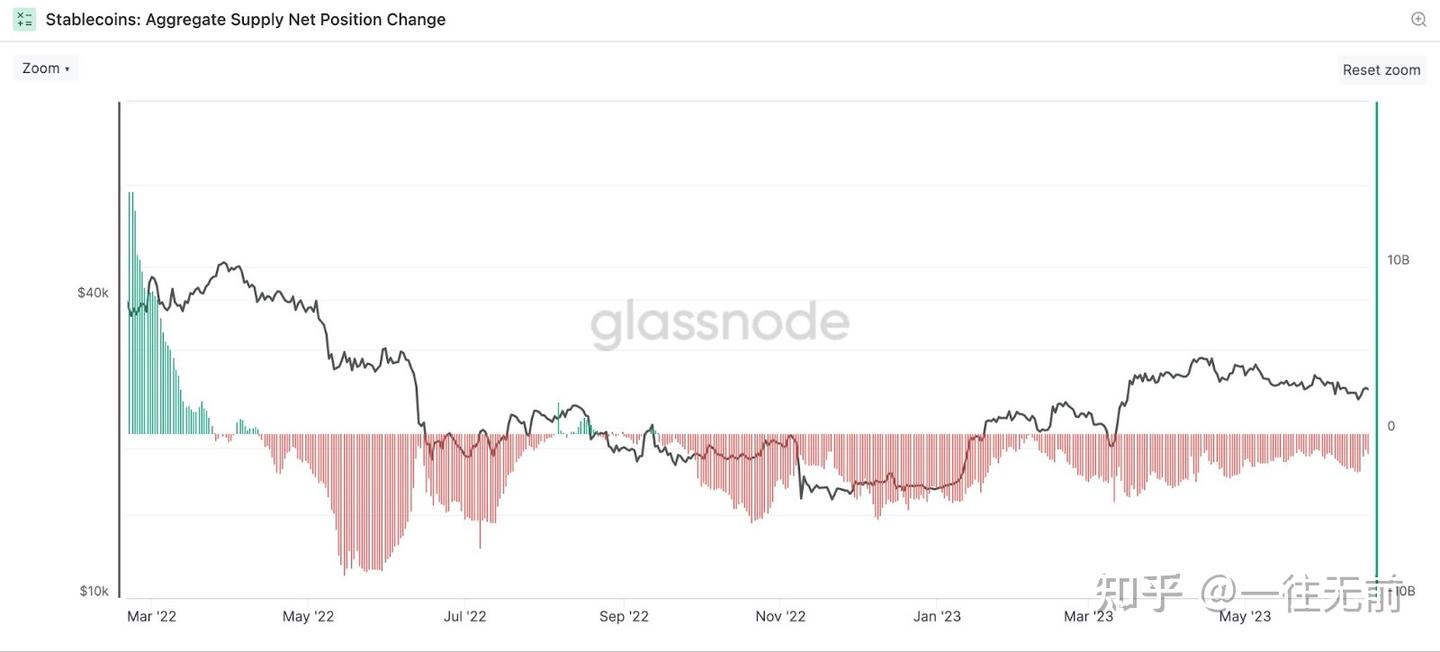1440x652 pixels.
Task: Select the Nov '22 x-axis label
Action: tap(780, 616)
